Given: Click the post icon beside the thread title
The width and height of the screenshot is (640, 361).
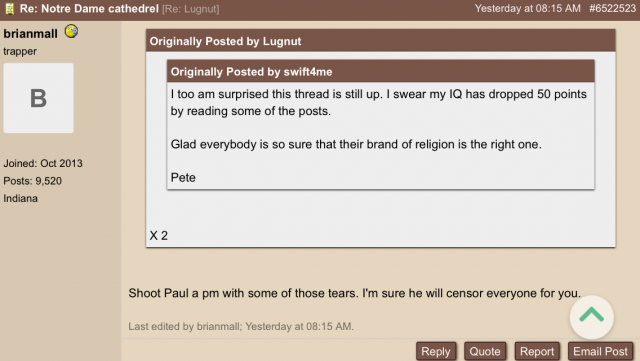Looking at the screenshot, I should tap(10, 9).
